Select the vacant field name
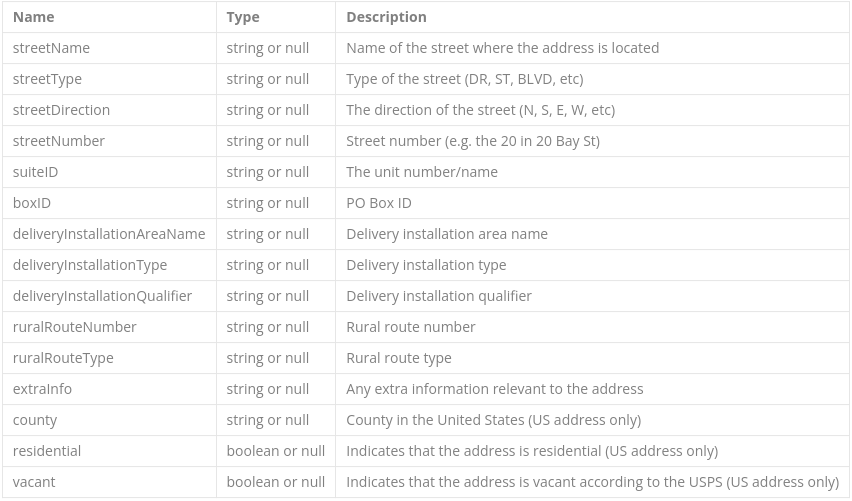 [34, 482]
